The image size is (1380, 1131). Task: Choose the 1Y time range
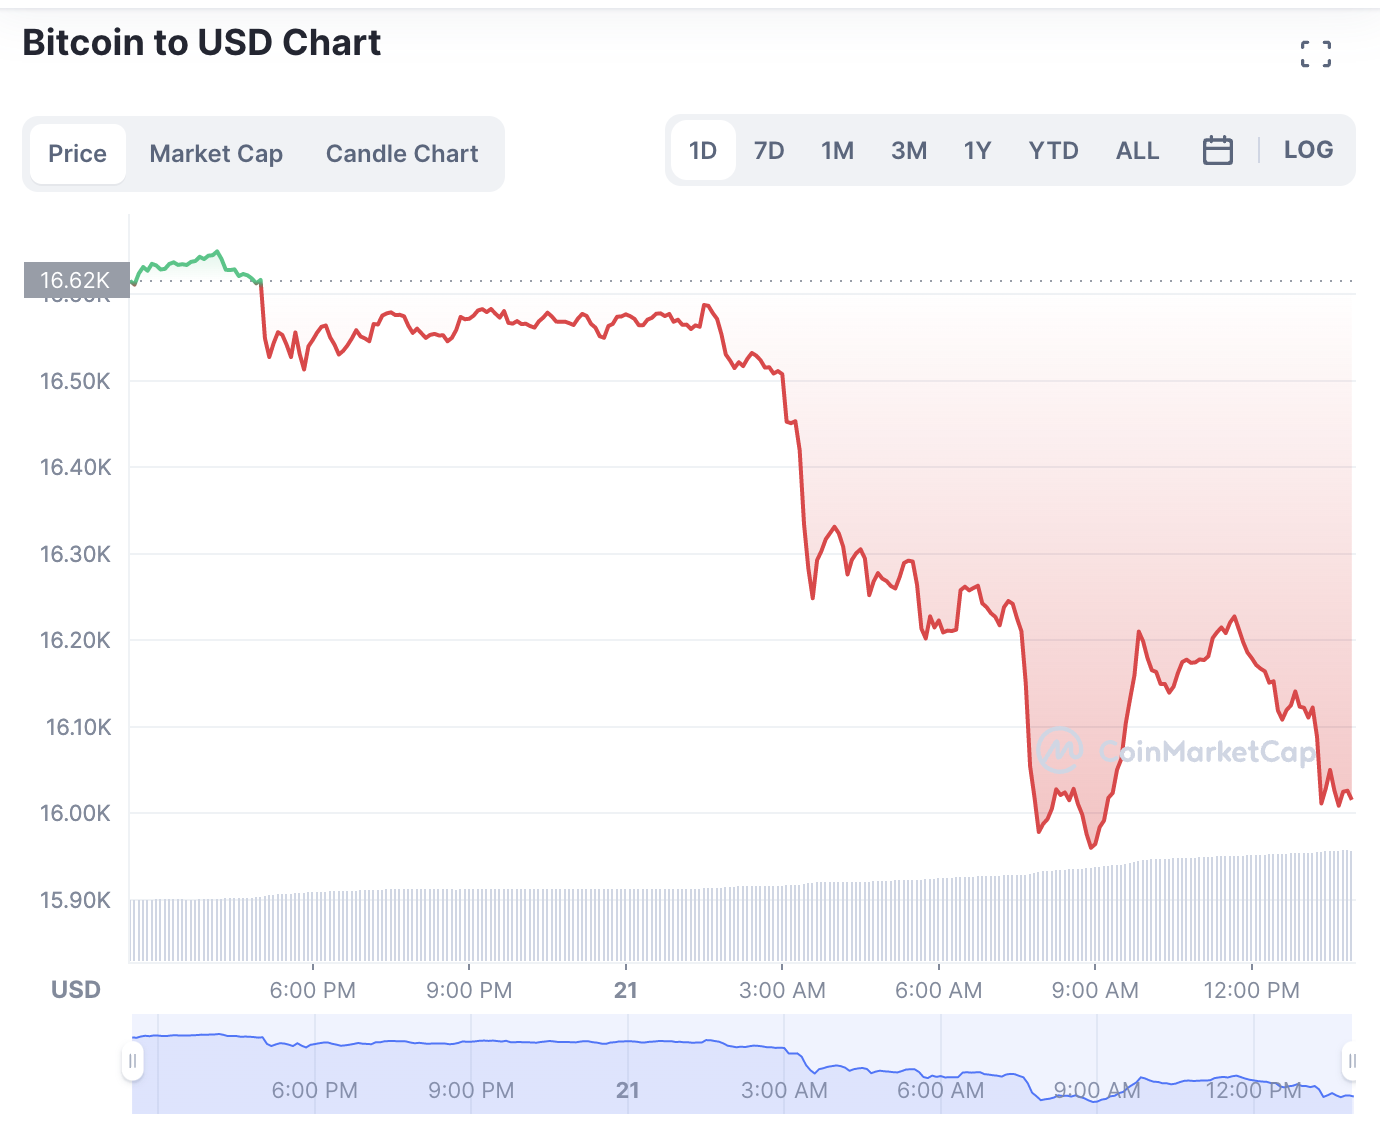tap(977, 151)
